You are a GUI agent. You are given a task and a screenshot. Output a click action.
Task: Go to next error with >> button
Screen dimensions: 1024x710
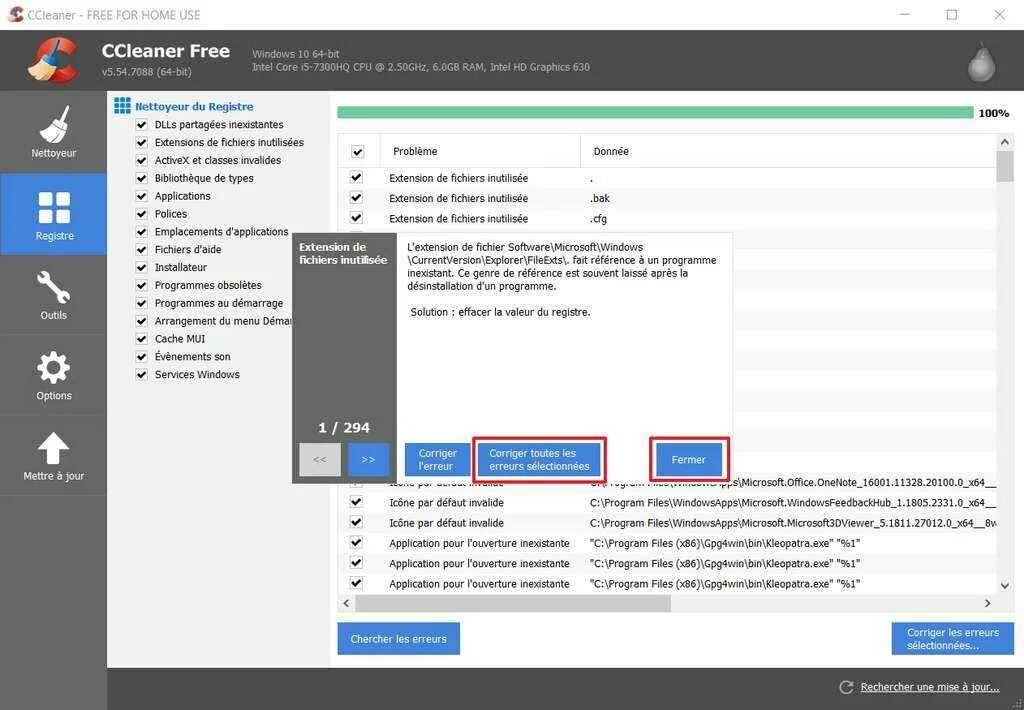click(x=368, y=459)
